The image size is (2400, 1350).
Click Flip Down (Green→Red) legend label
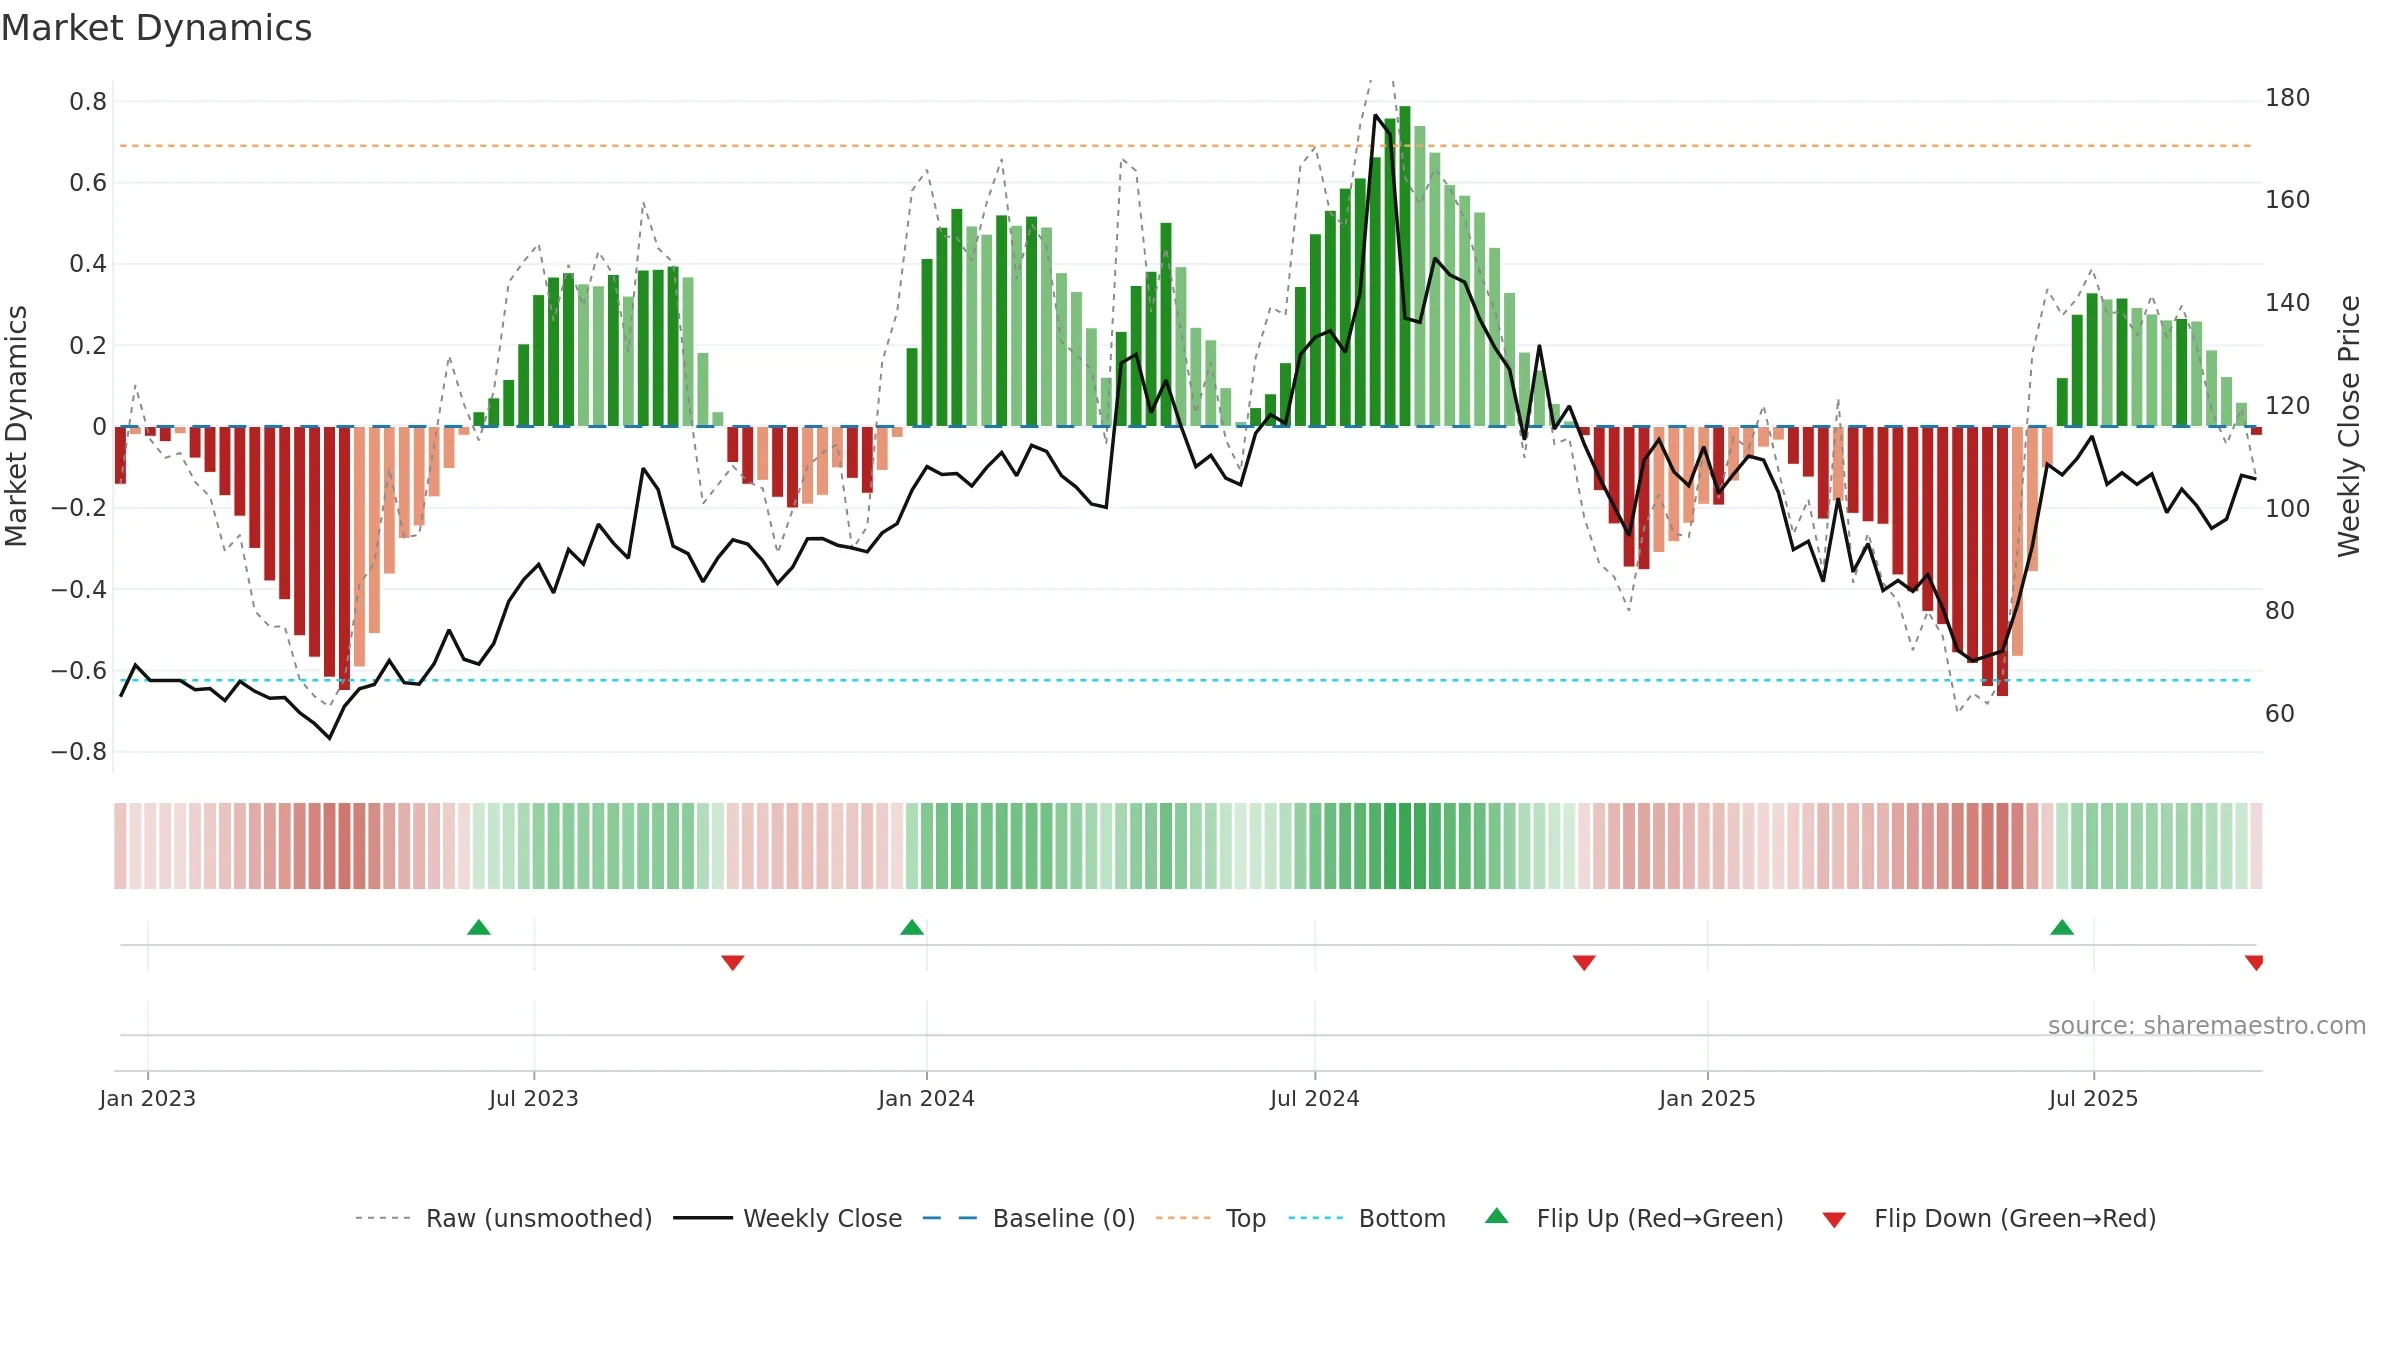tap(2015, 1218)
